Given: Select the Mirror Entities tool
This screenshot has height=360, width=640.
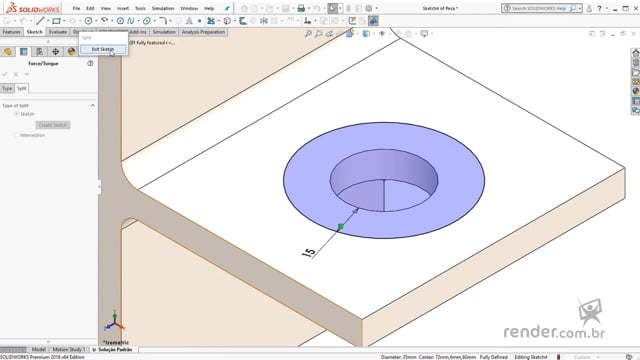Looking at the screenshot, I should point(264,21).
